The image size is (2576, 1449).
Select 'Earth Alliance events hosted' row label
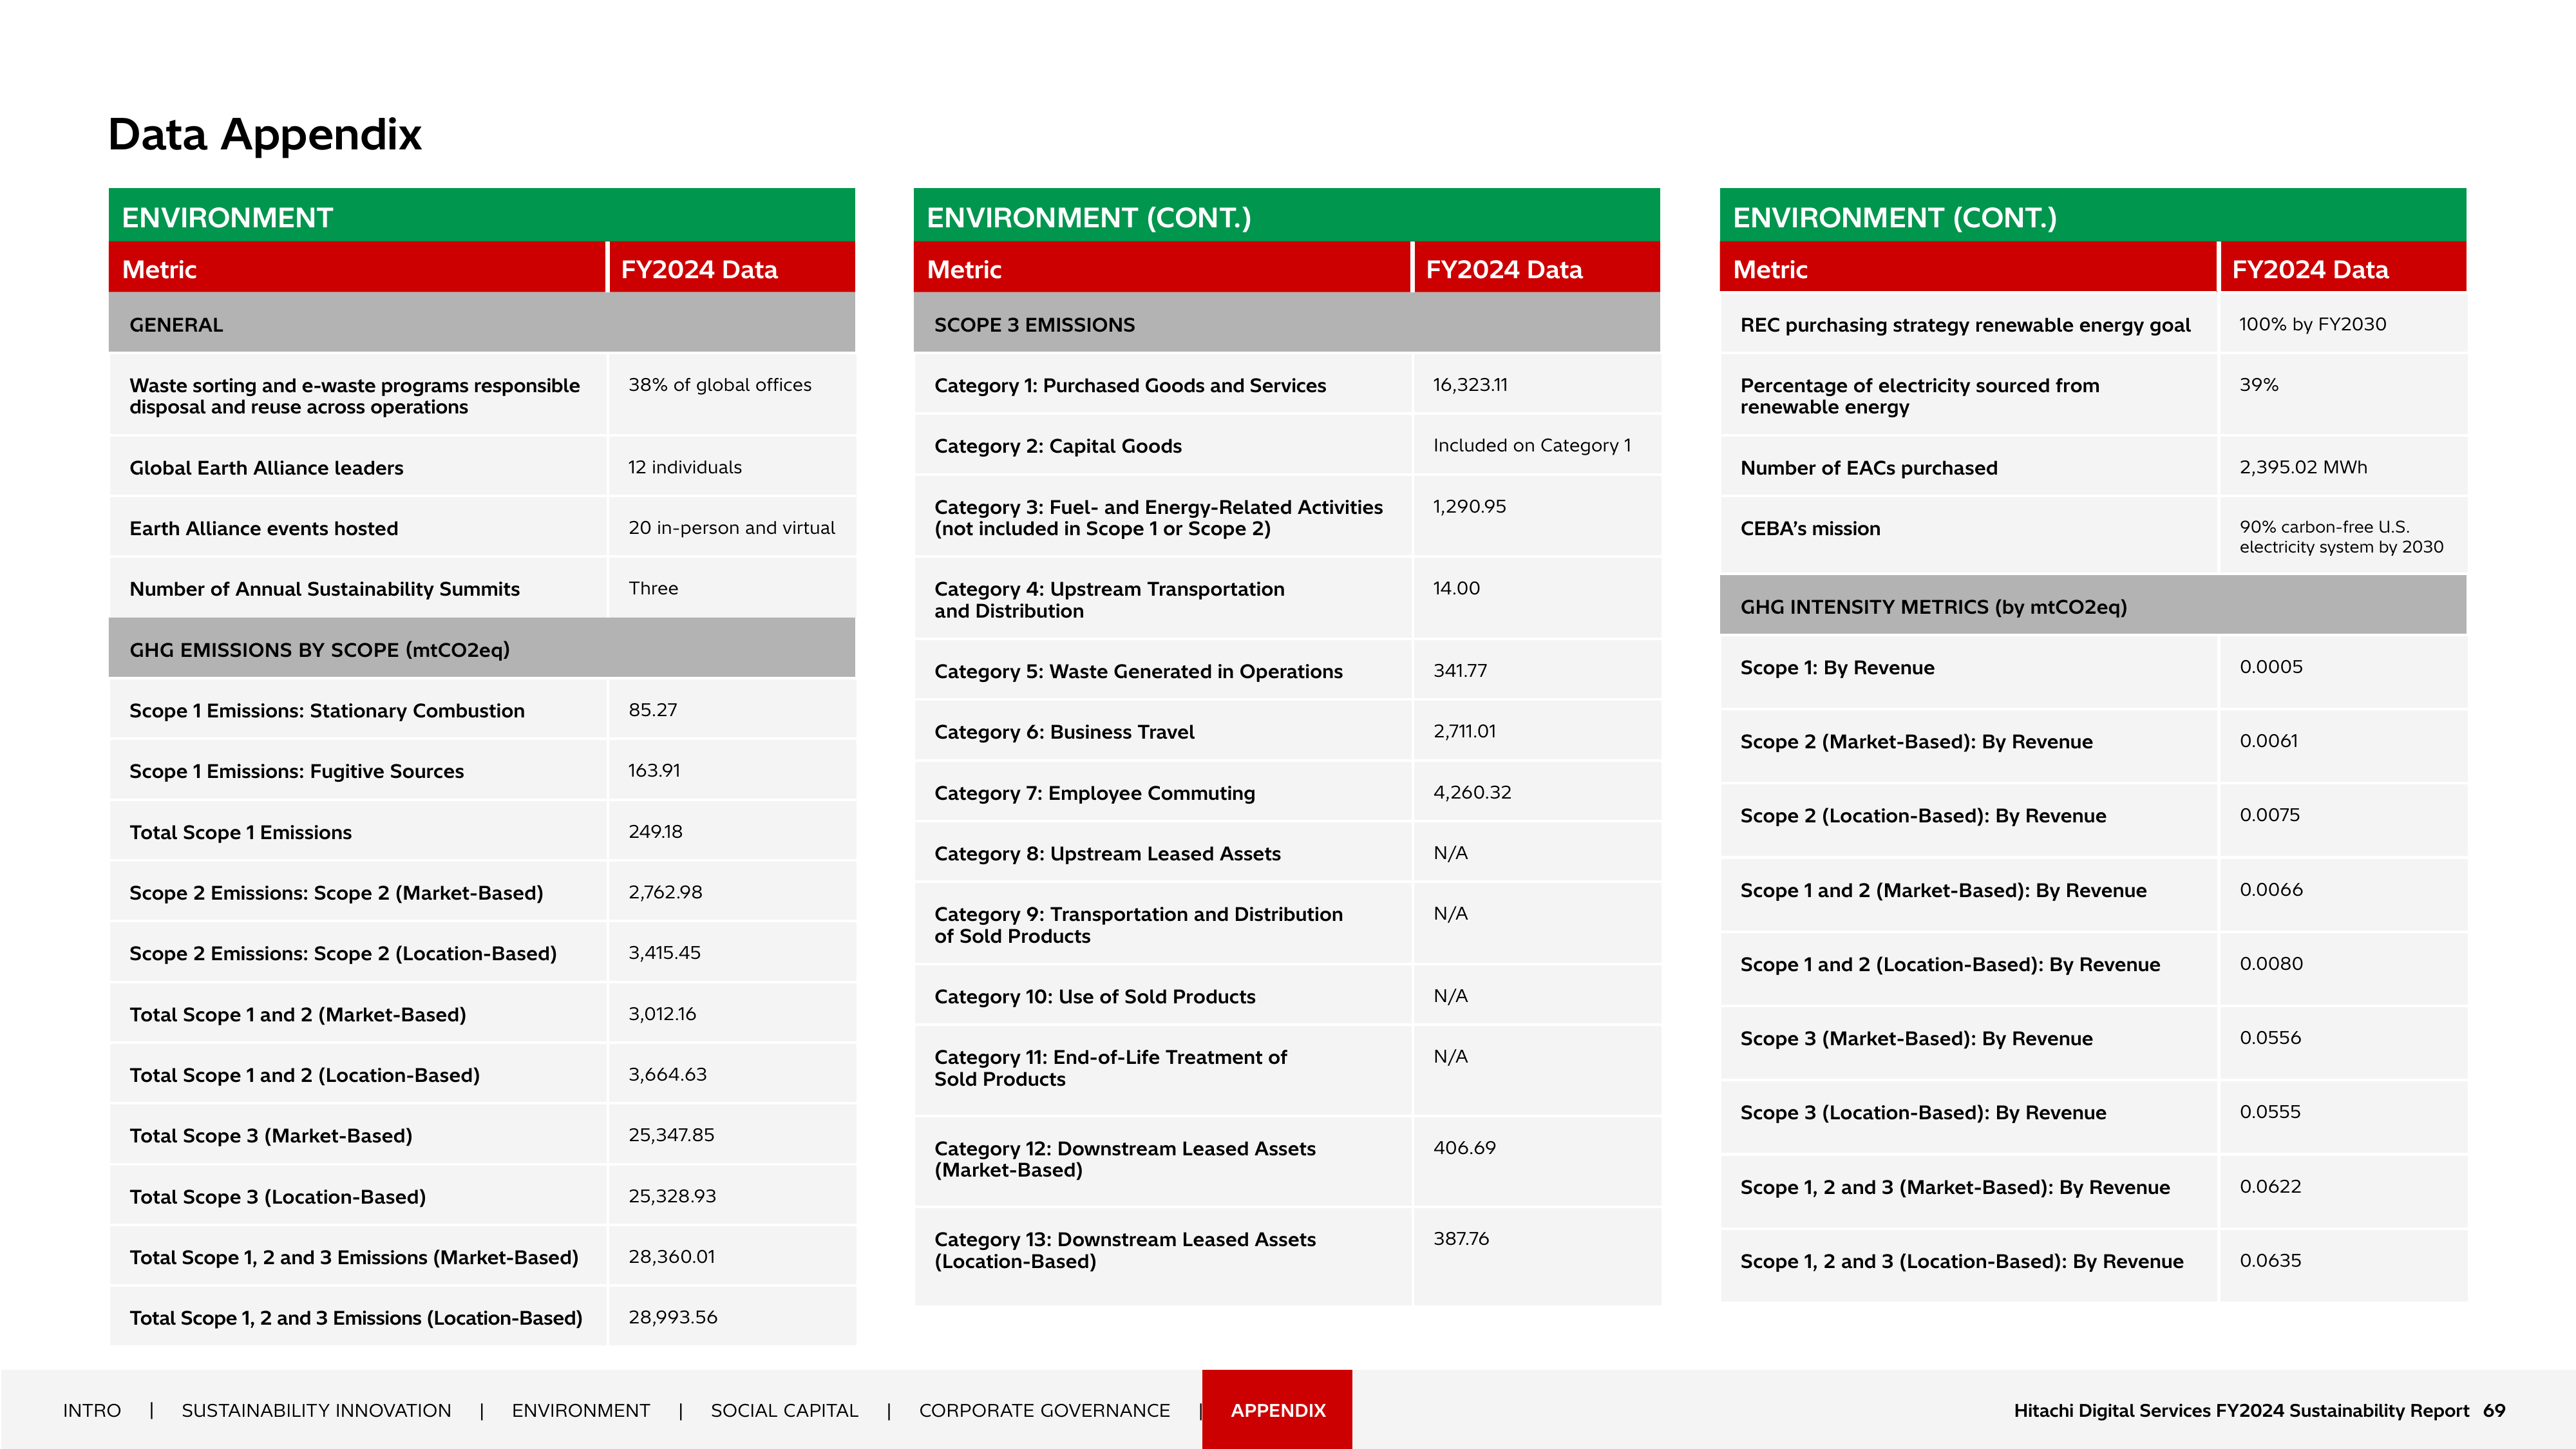click(264, 528)
